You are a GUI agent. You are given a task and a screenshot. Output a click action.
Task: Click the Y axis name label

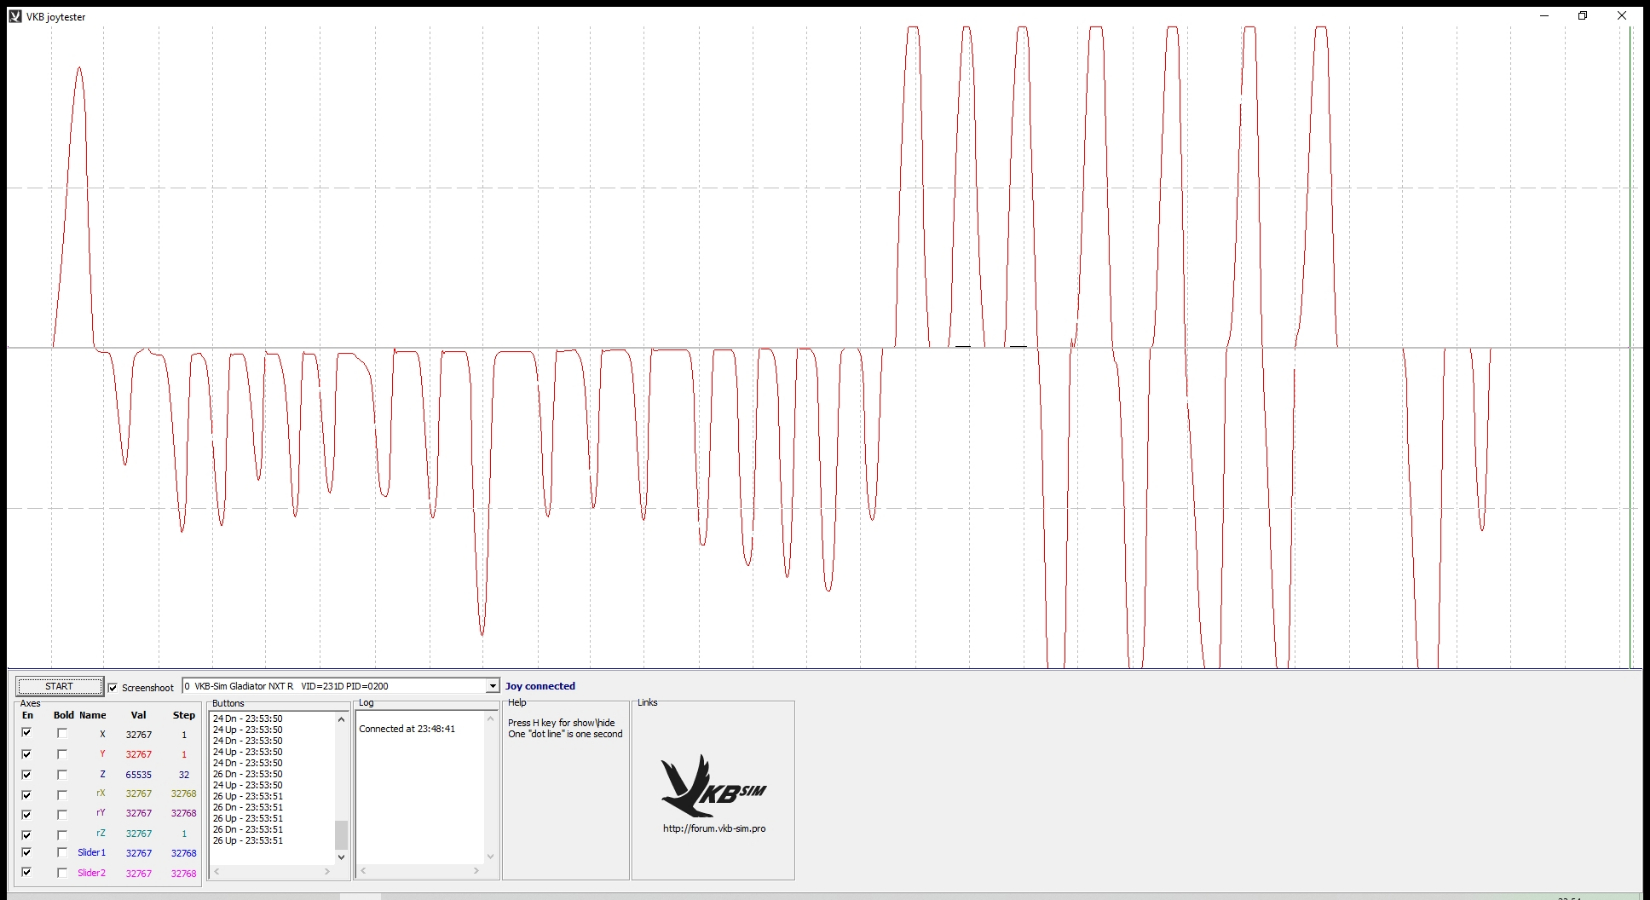(102, 754)
